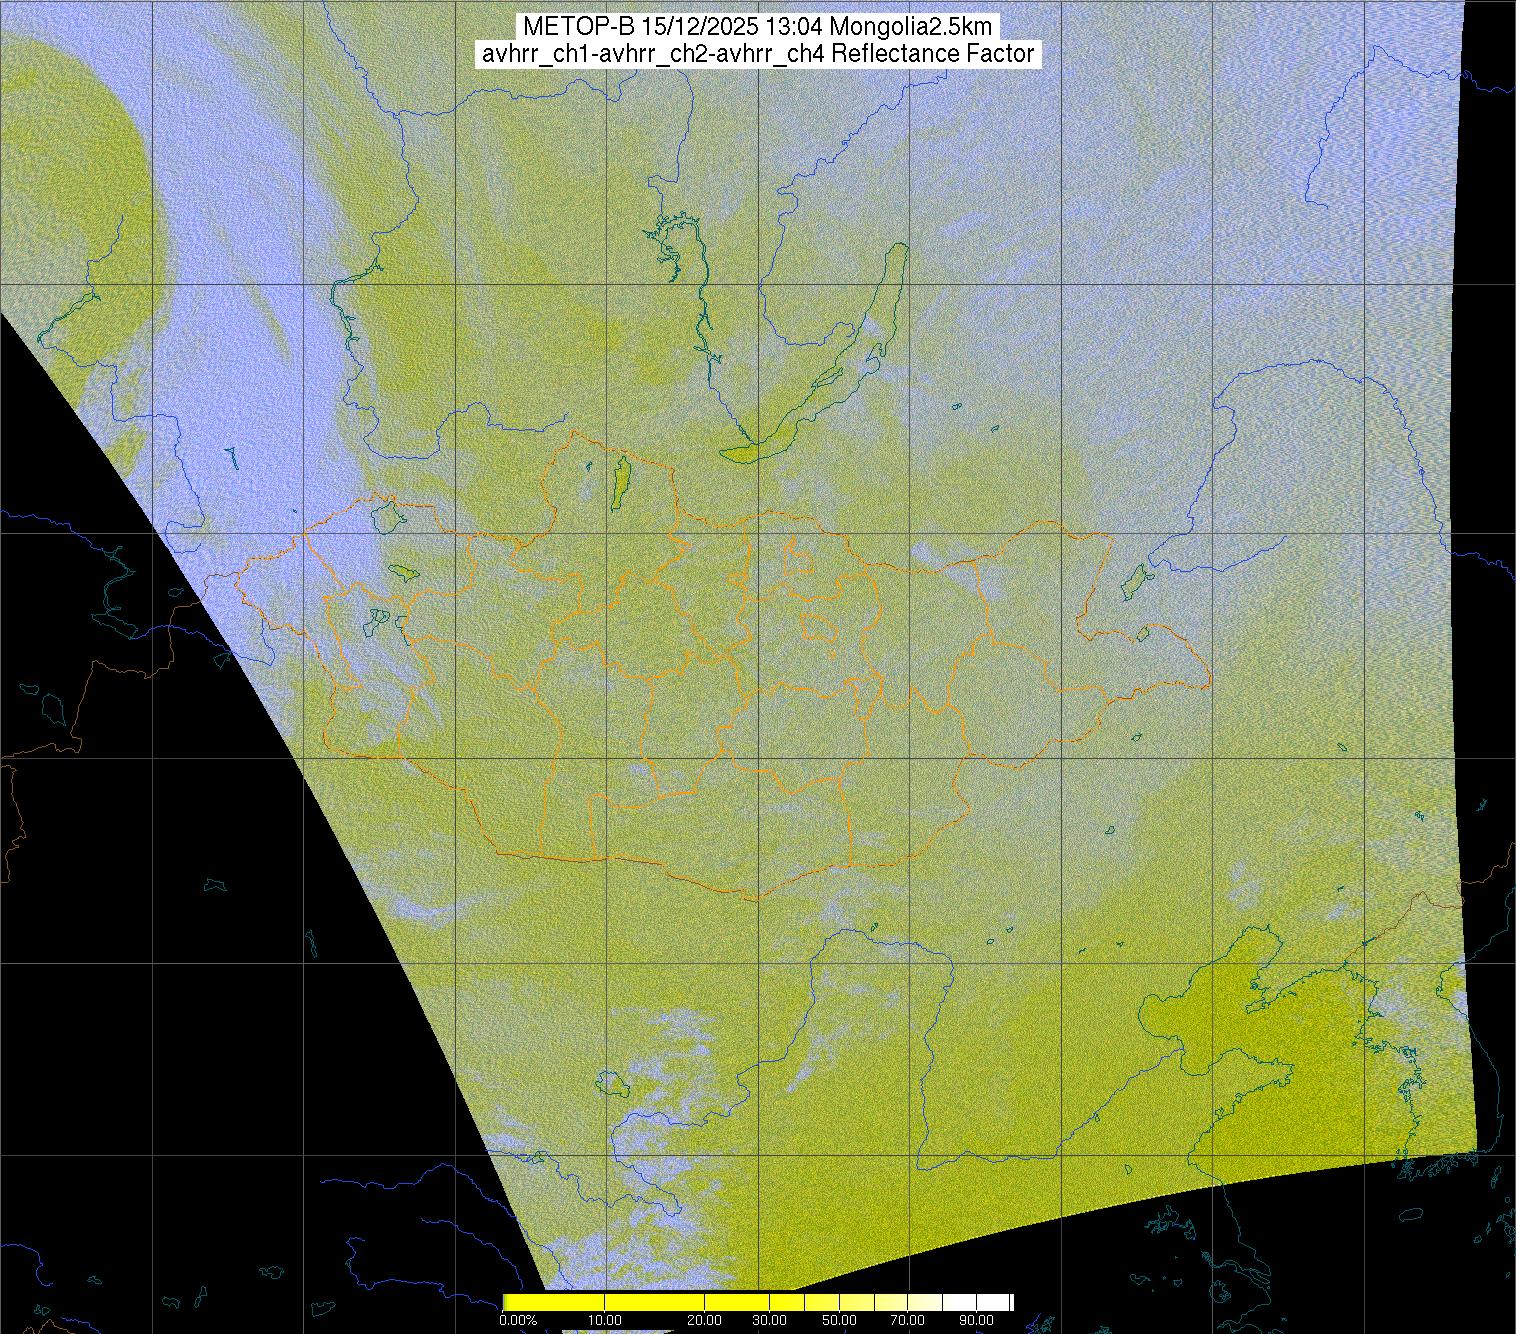Click the avhrr Reflectance Factor subtitle
1516x1334 pixels.
pos(758,54)
